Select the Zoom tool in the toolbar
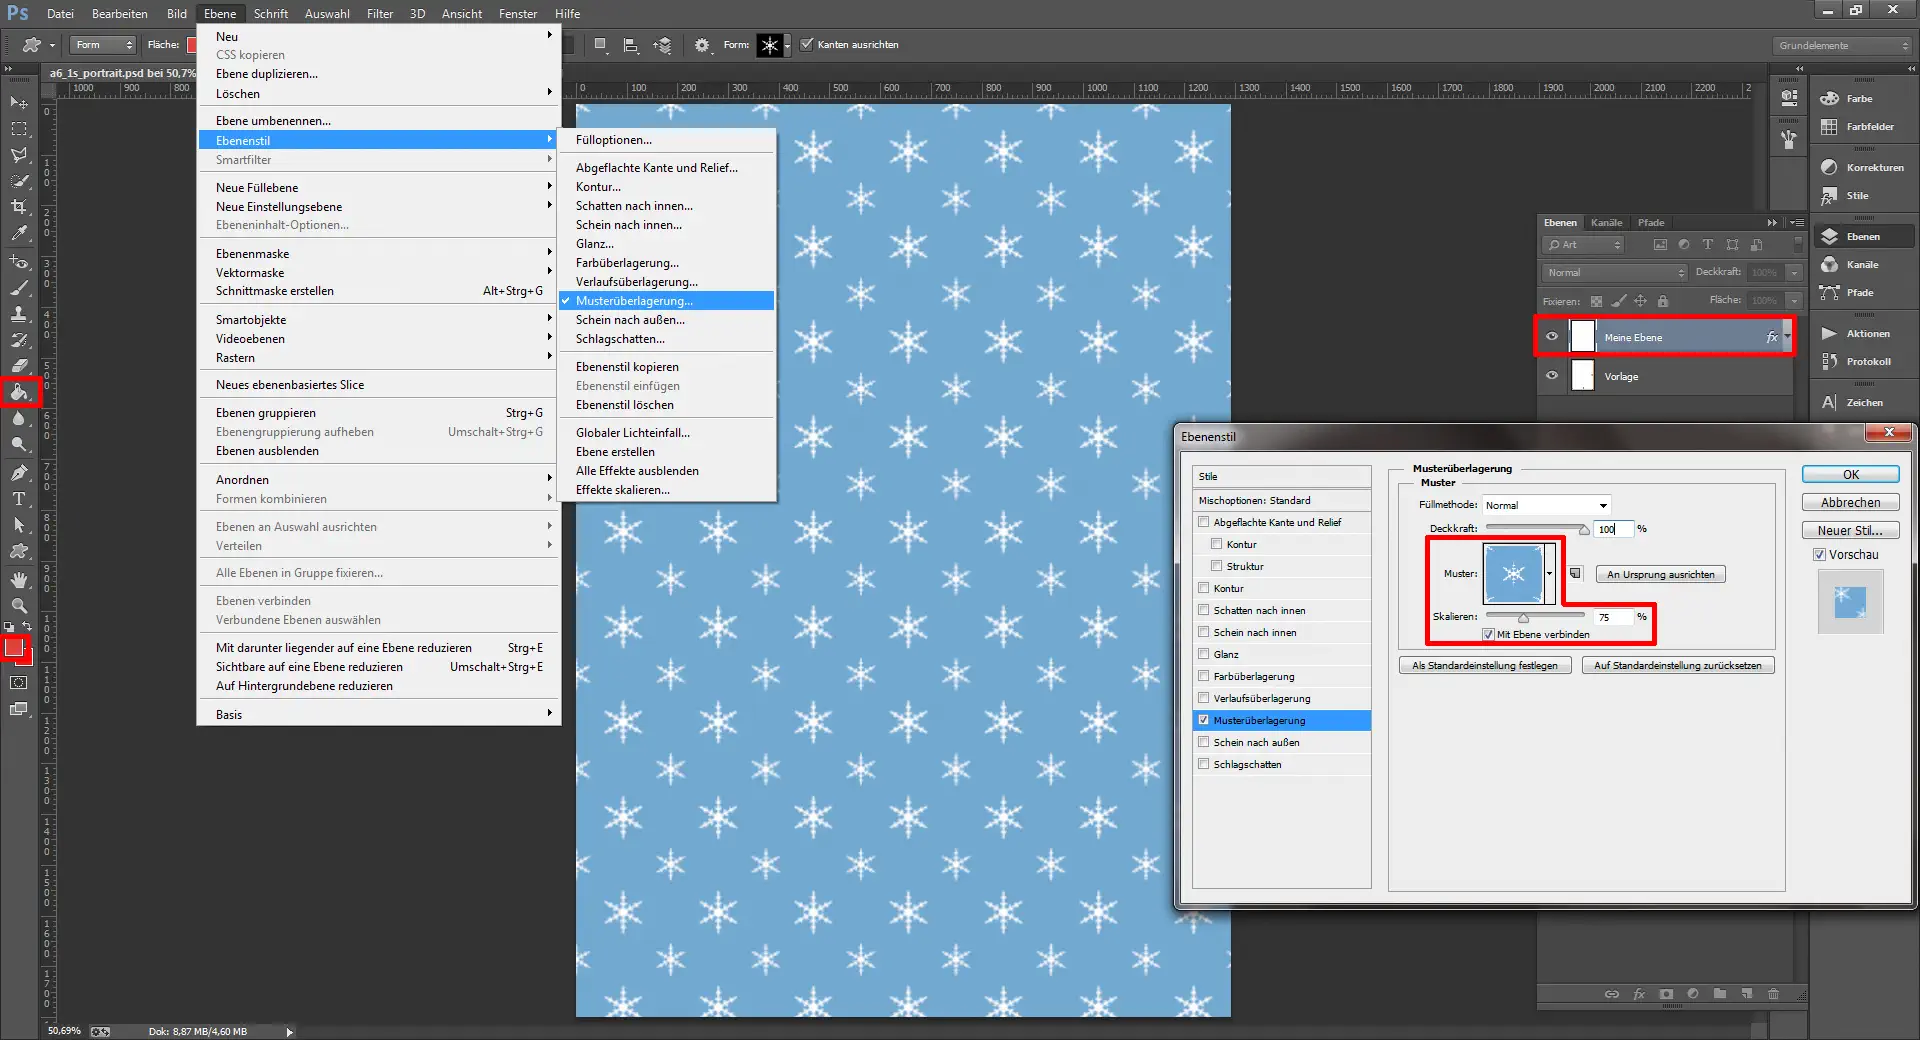The width and height of the screenshot is (1920, 1040). (18, 606)
